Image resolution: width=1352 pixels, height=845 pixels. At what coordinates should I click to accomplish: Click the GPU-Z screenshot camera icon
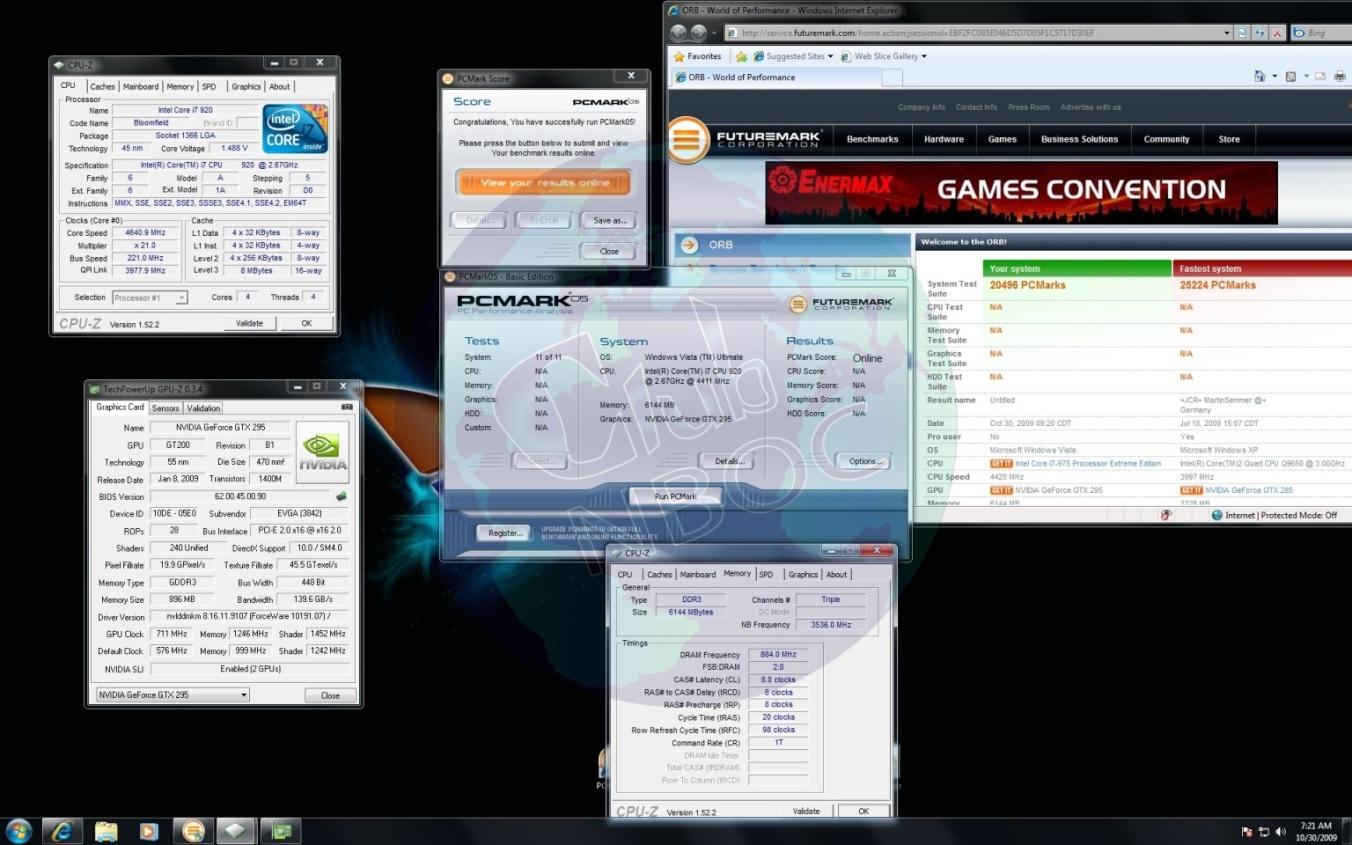(347, 407)
